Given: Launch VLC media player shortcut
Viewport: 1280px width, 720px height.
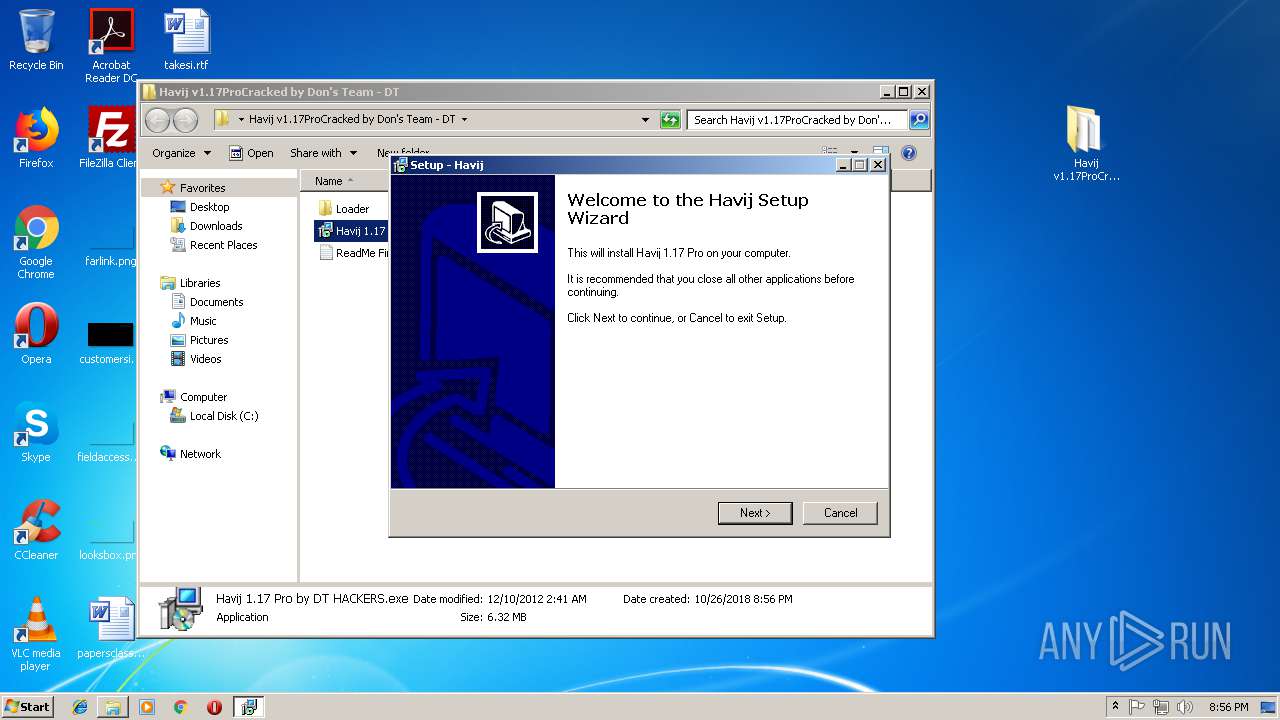Looking at the screenshot, I should click(x=36, y=634).
